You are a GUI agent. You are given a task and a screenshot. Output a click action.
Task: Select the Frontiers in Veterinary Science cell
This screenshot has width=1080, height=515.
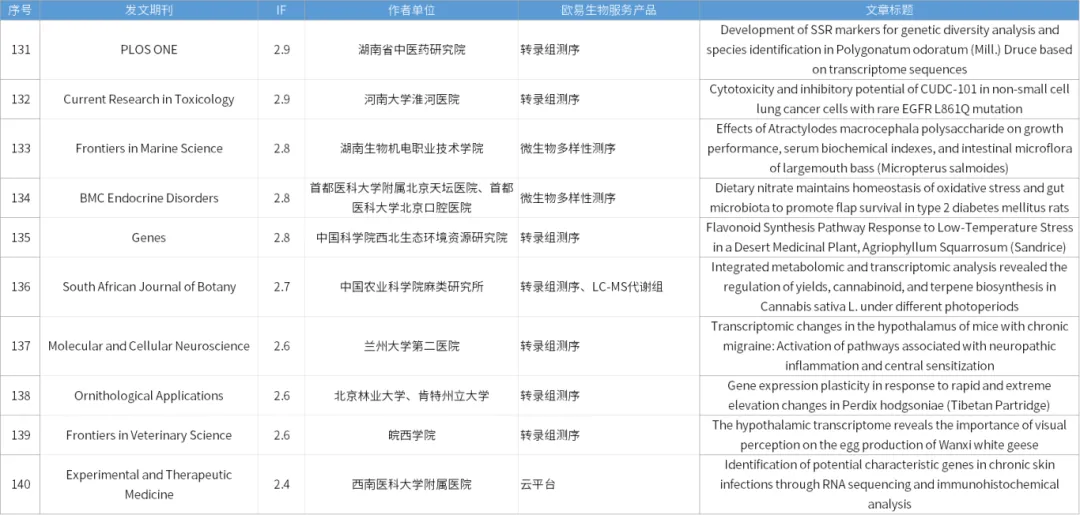[x=149, y=435]
